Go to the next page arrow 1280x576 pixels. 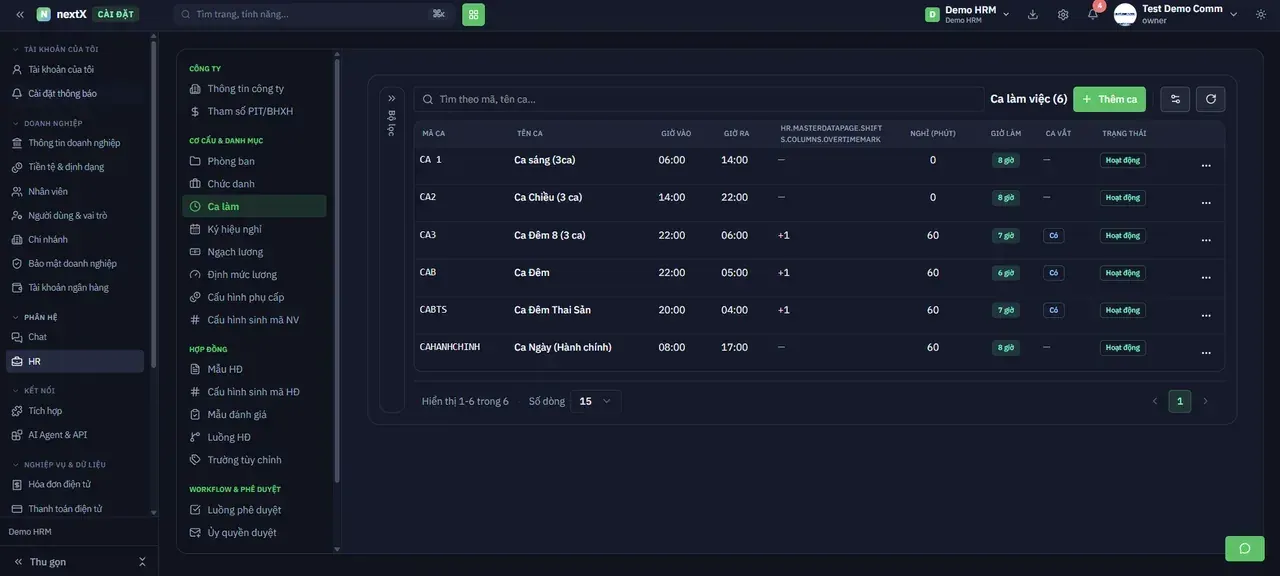click(1205, 401)
